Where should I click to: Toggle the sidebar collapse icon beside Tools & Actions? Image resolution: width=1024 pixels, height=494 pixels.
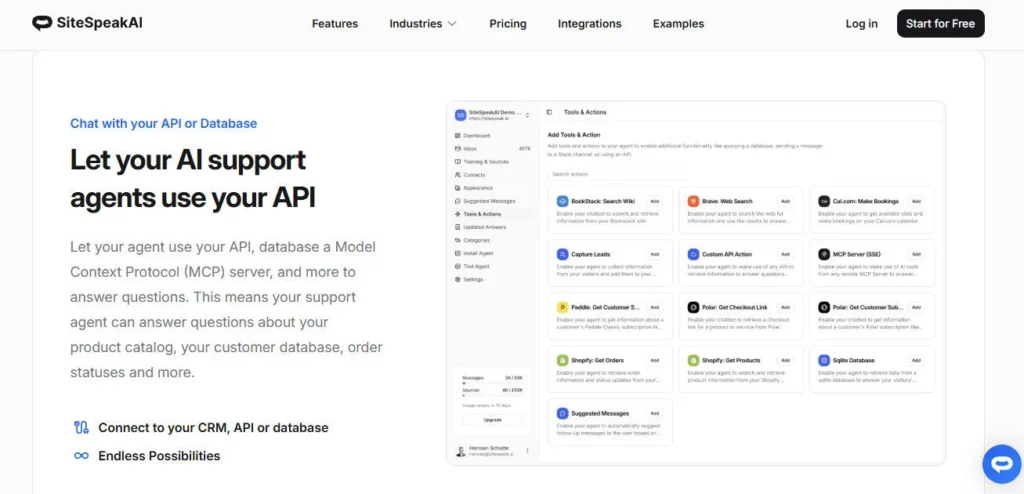click(549, 112)
